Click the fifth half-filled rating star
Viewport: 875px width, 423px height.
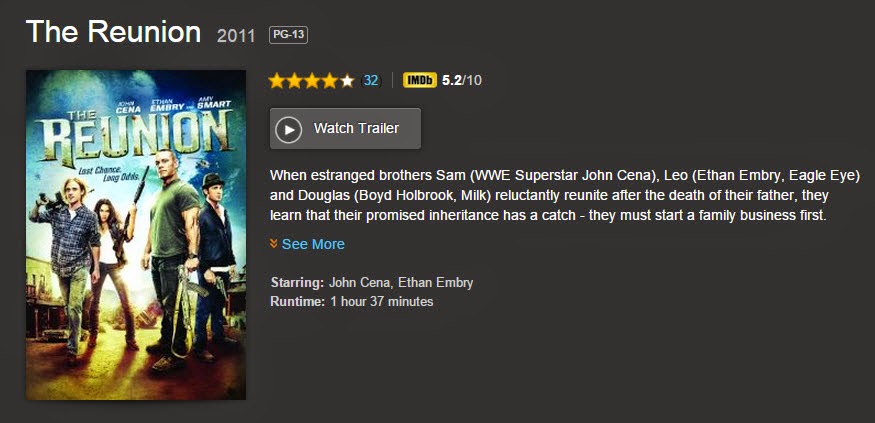click(347, 81)
